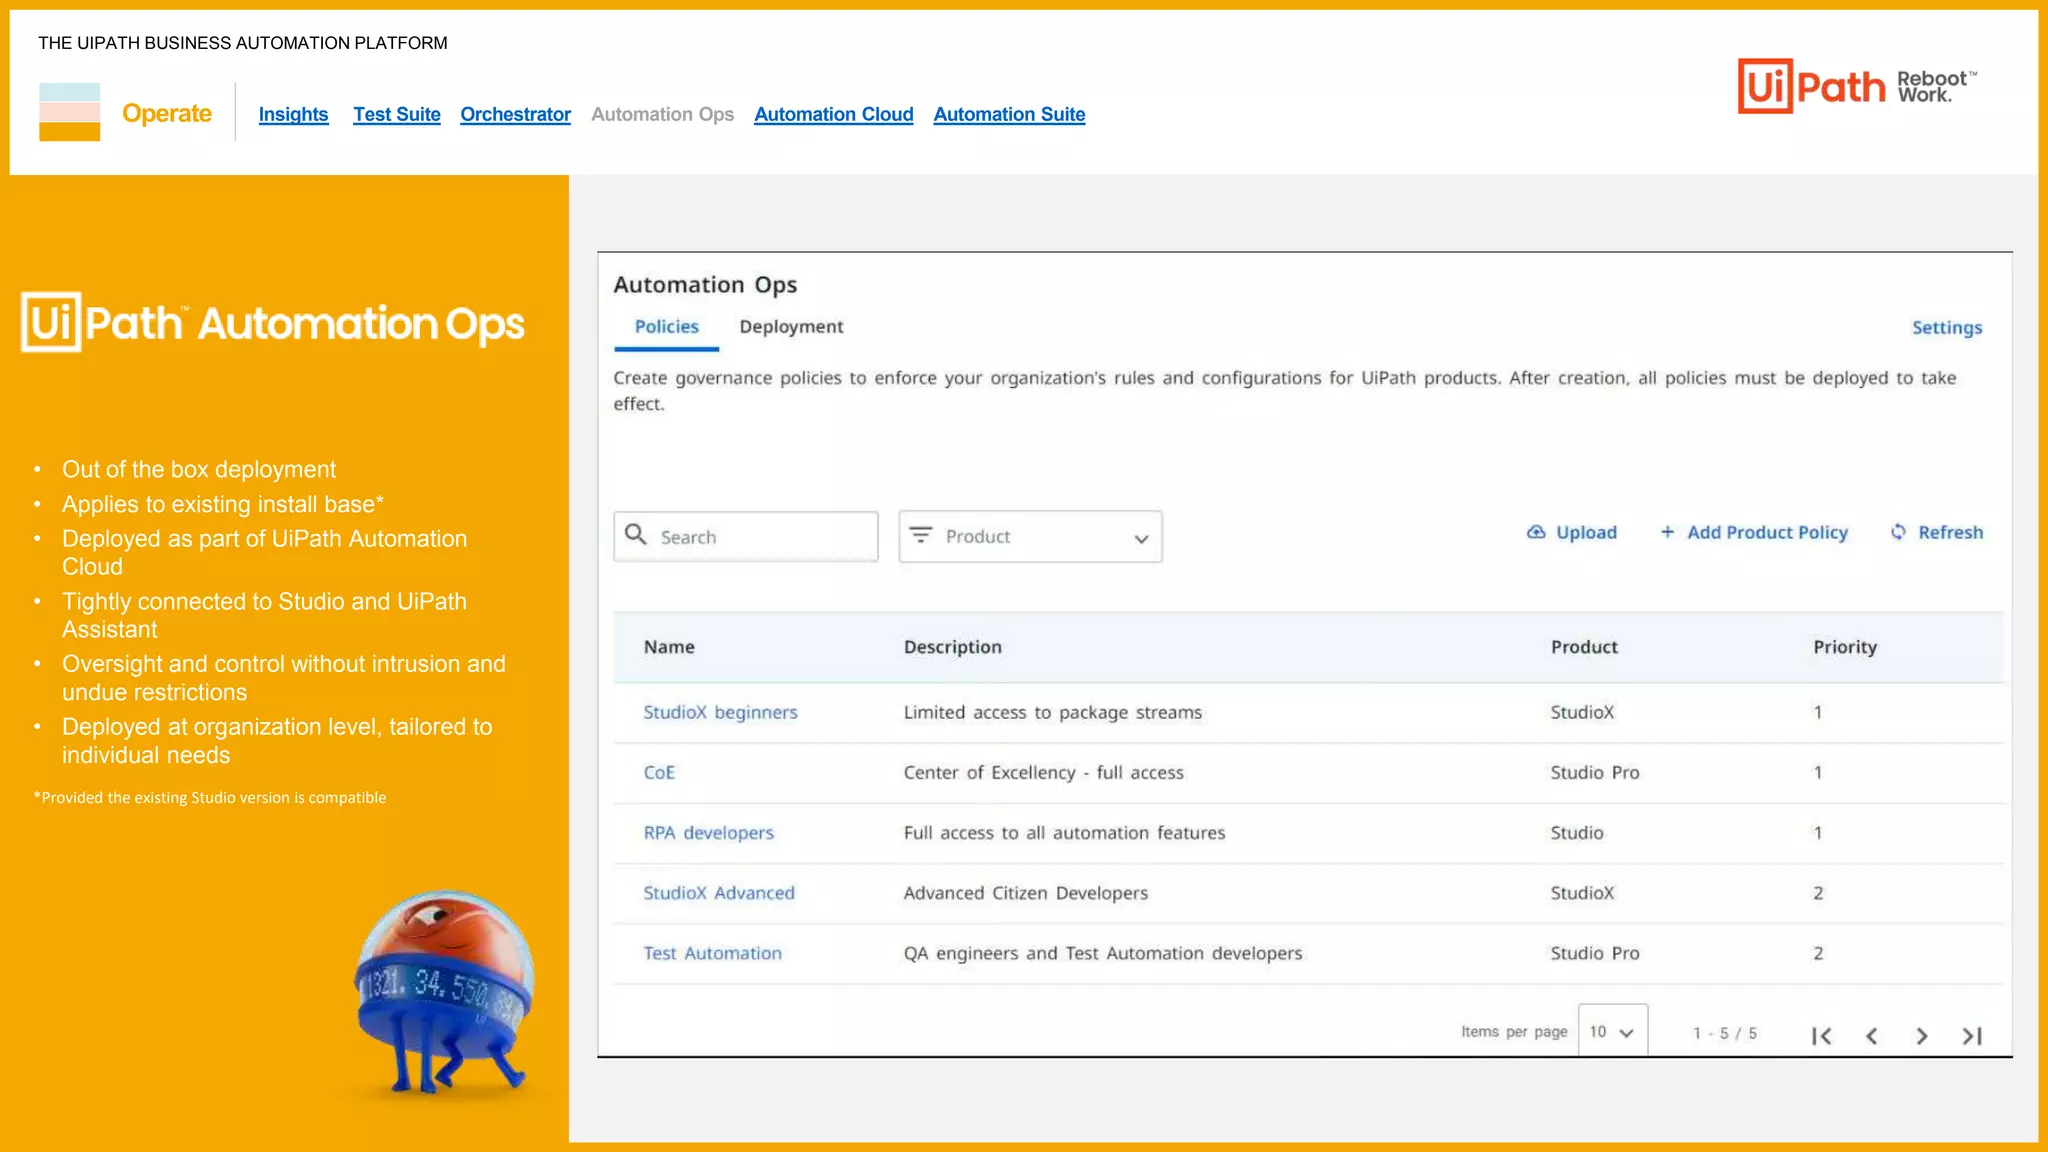
Task: Click the Operate color block swatch
Action: (x=69, y=111)
